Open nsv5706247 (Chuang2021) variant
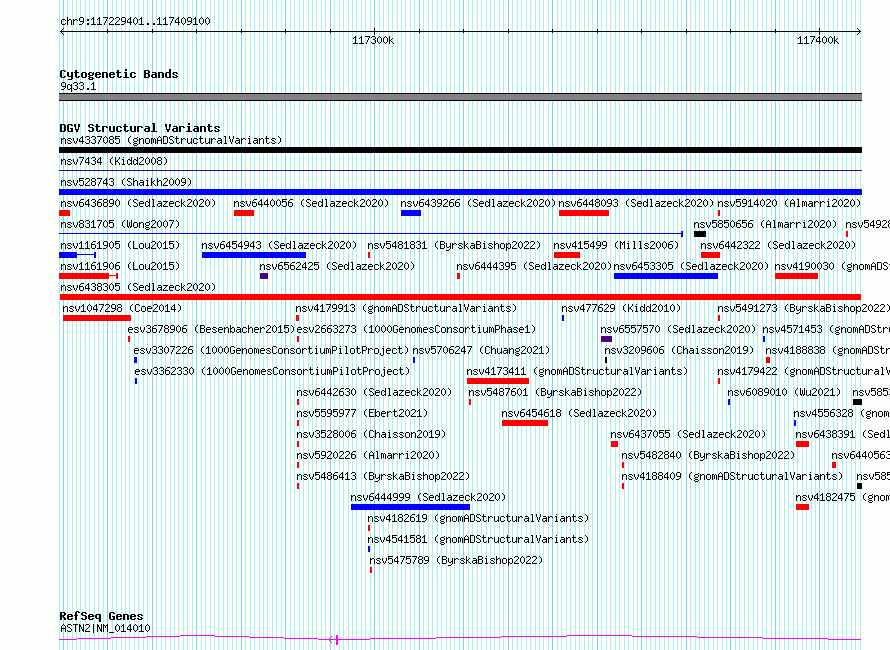 (481, 350)
